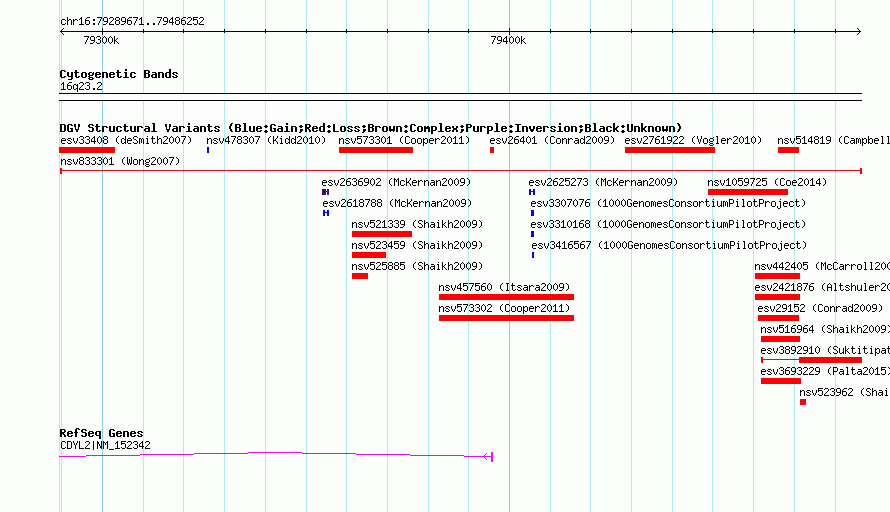This screenshot has width=890, height=512.
Task: Click the nsv478307 (Kidd2010) label
Action: point(266,140)
